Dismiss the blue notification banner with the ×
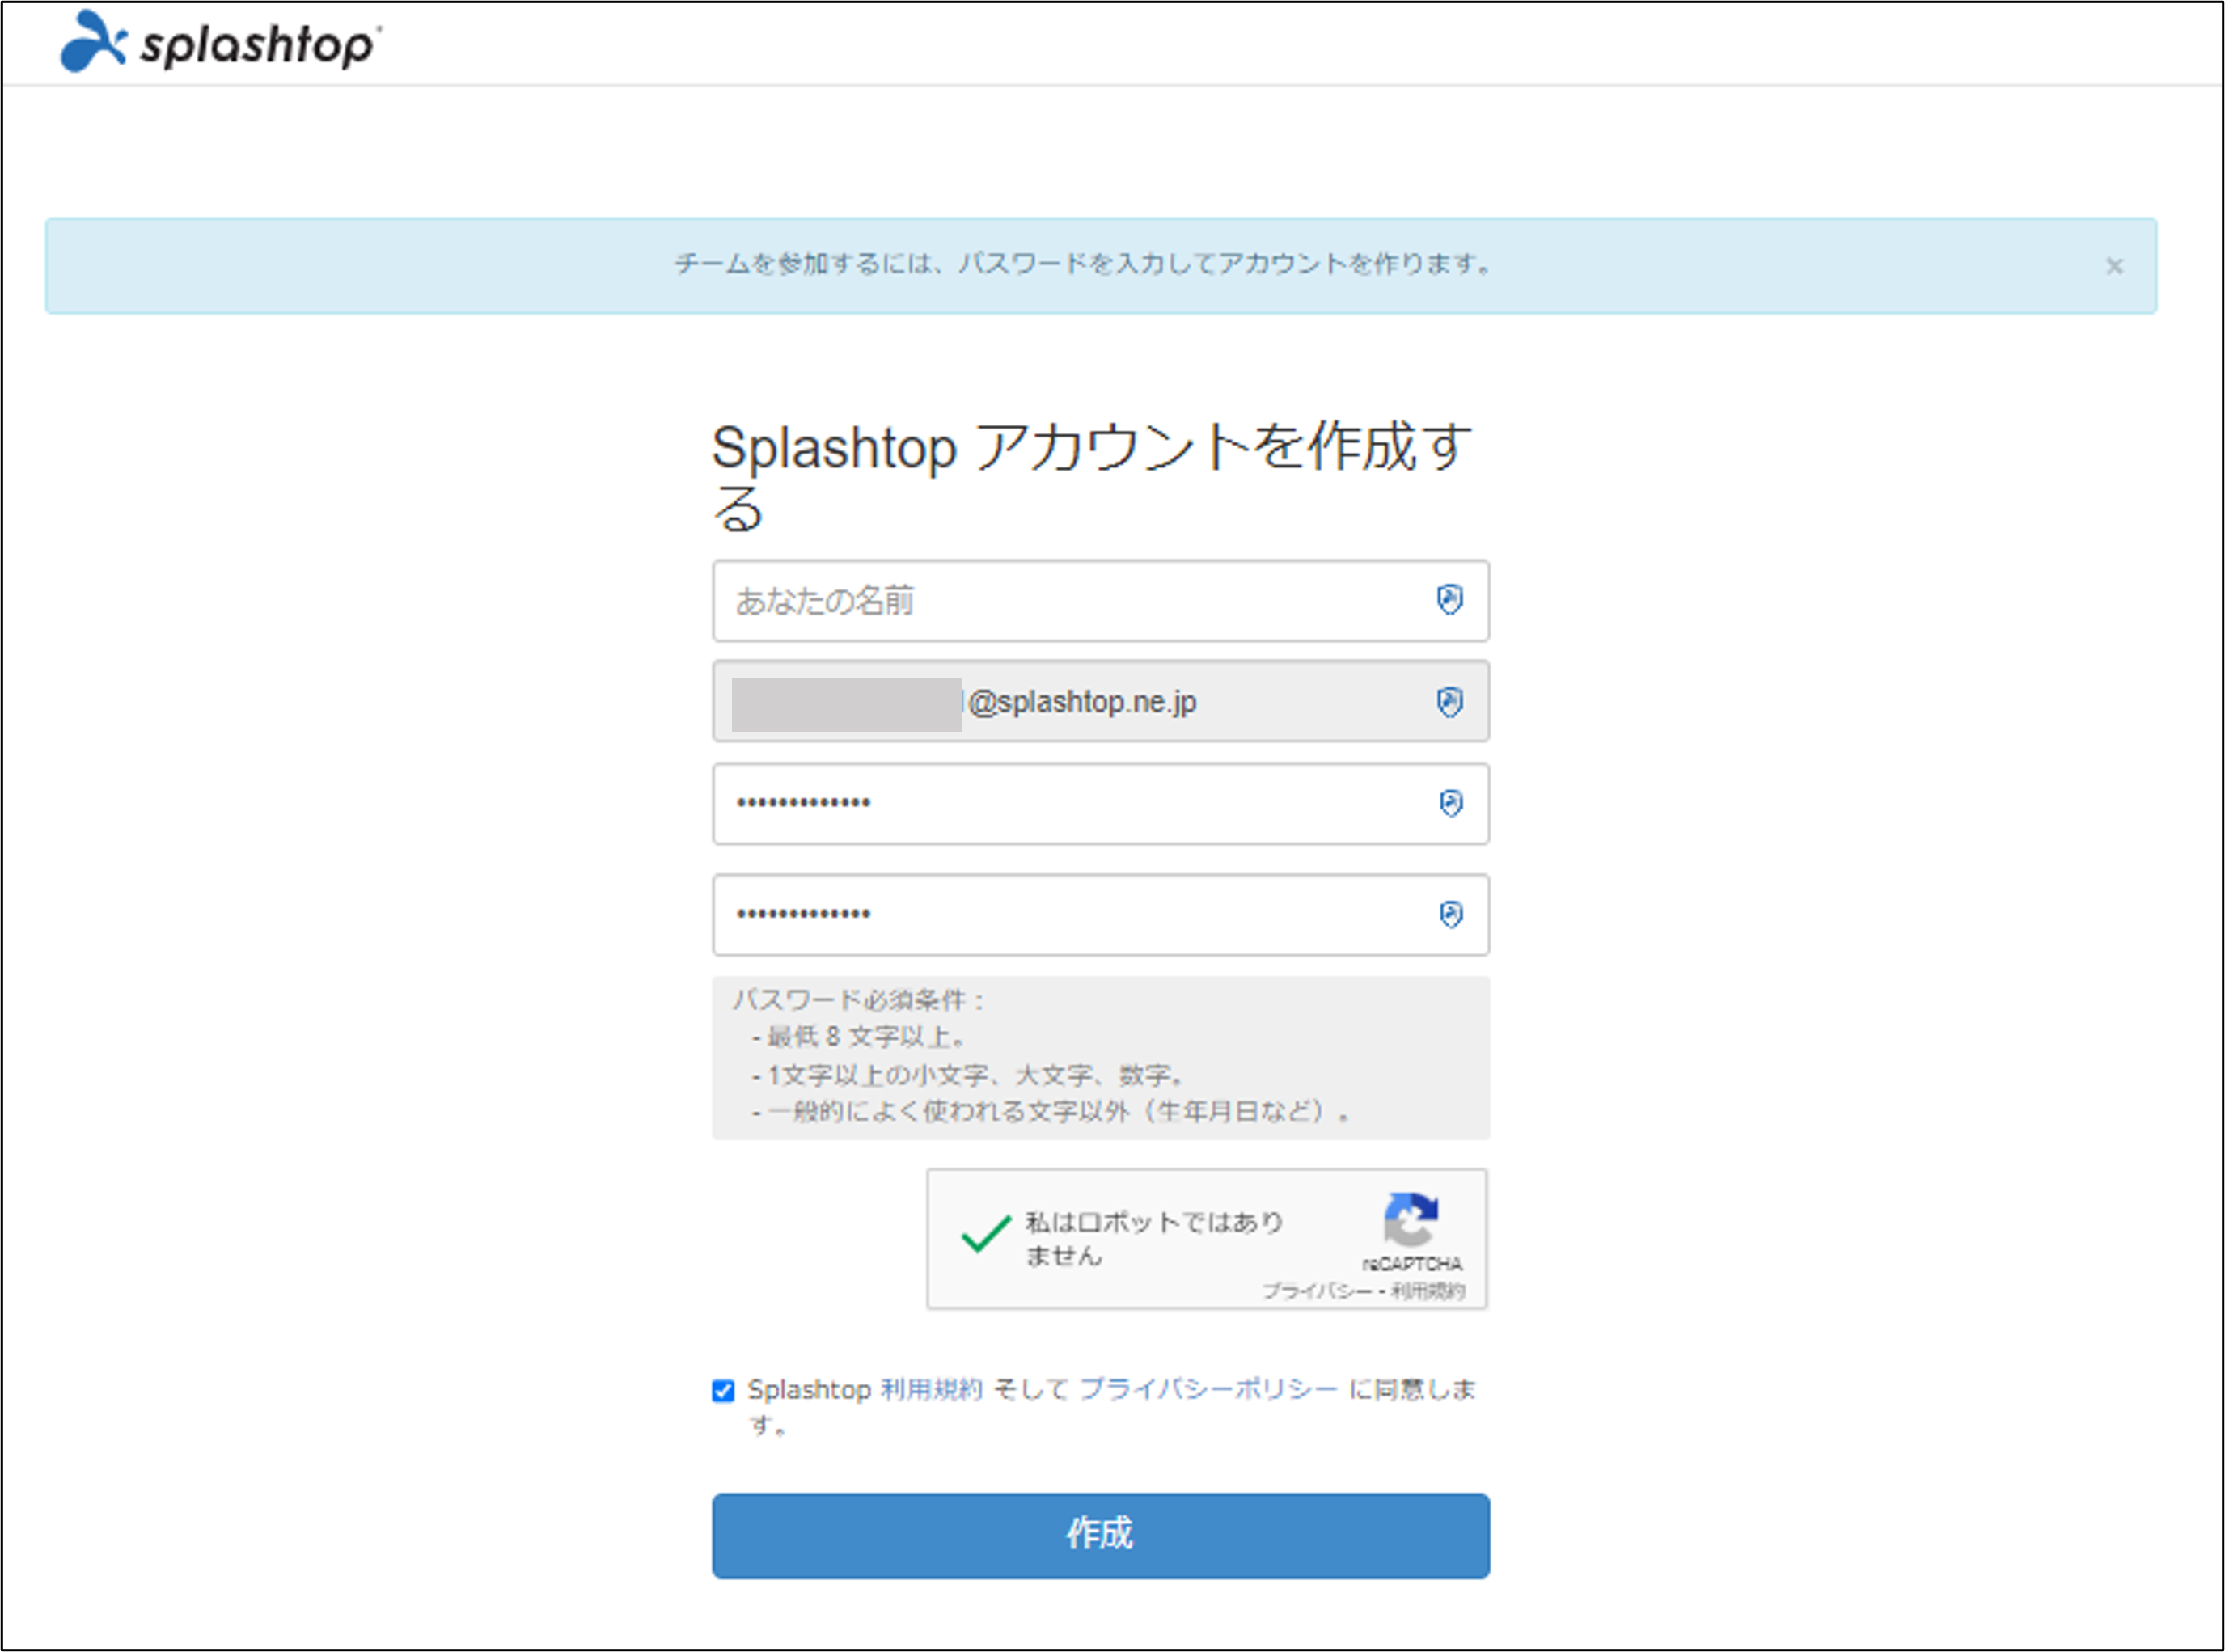2225x1652 pixels. [x=2116, y=266]
